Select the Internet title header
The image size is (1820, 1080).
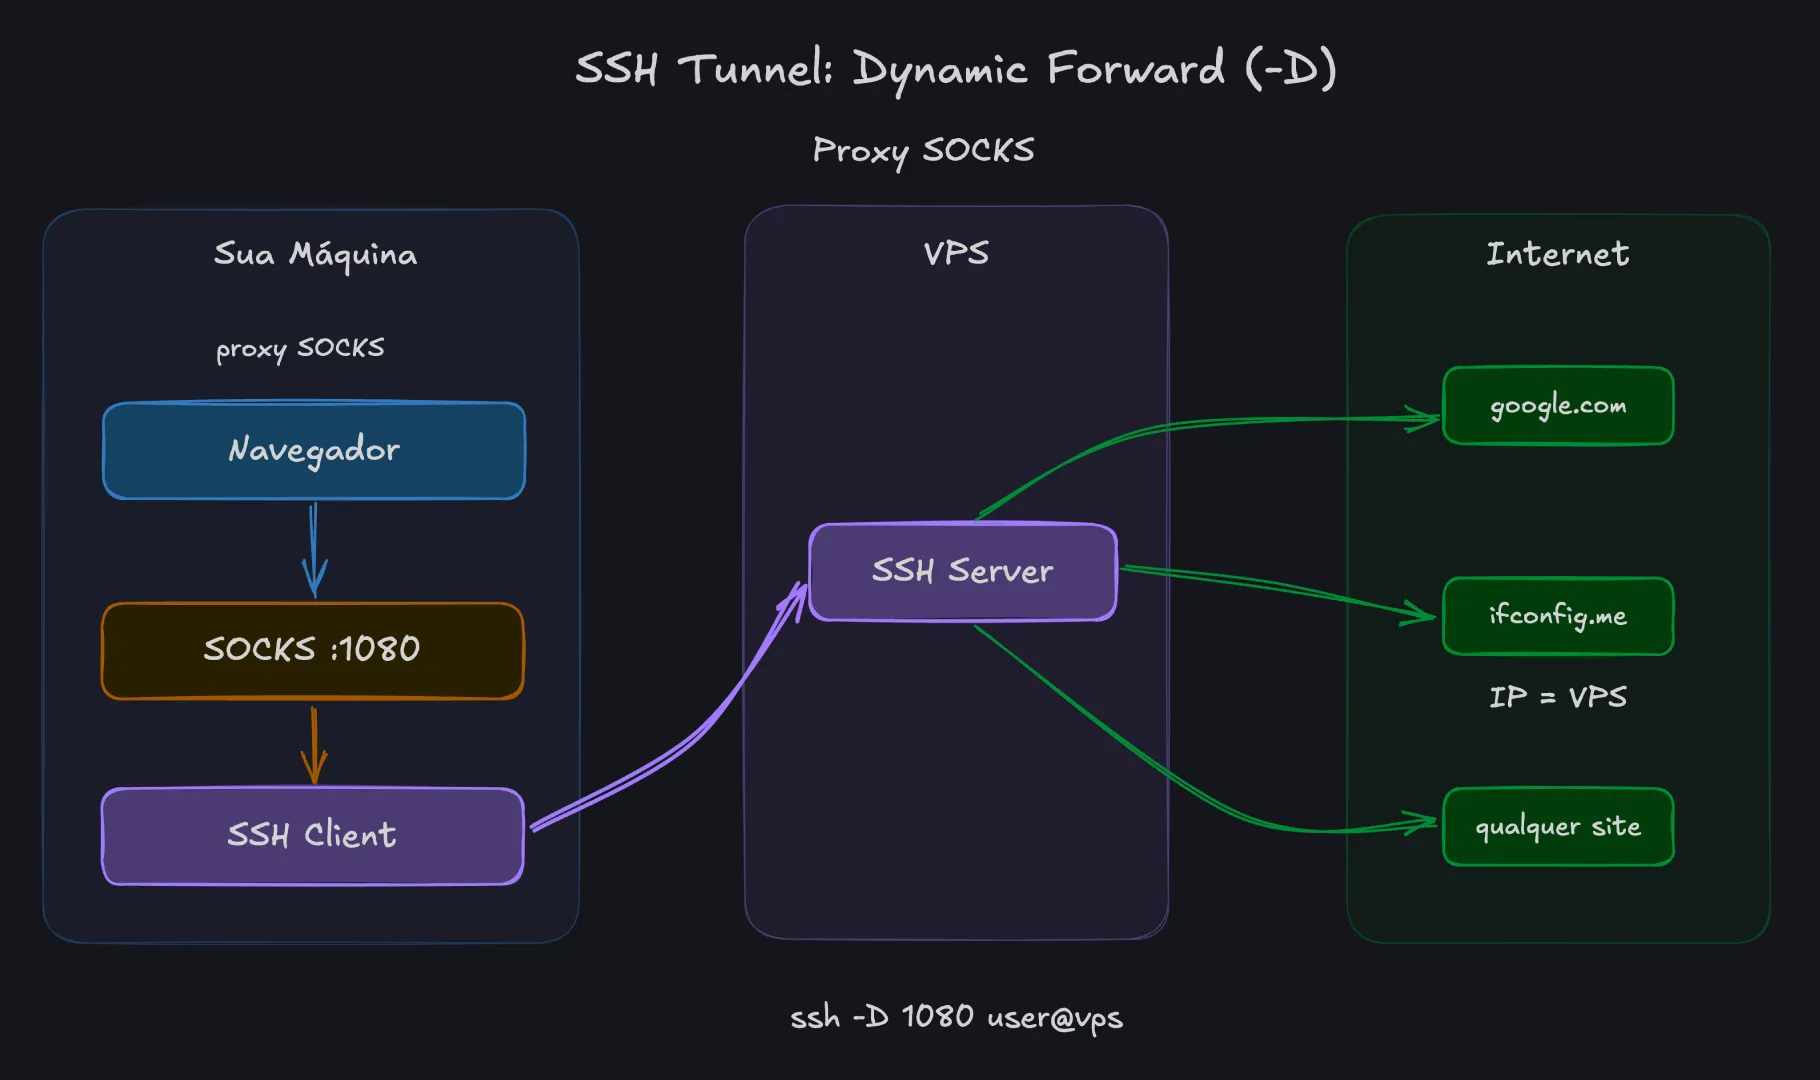(x=1556, y=255)
